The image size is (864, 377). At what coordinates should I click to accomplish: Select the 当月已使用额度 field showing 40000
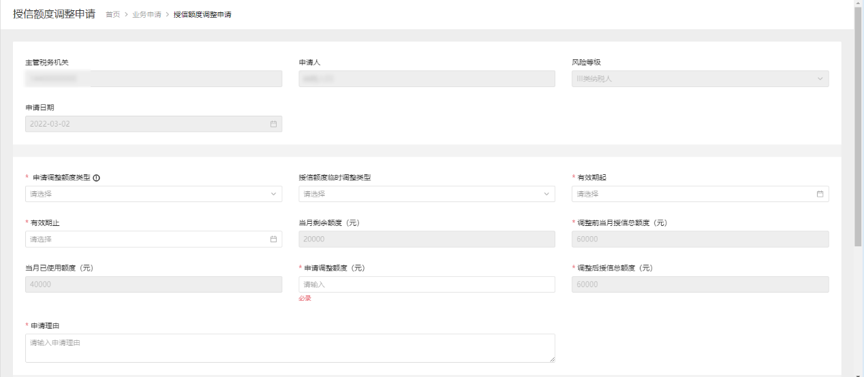coord(154,284)
